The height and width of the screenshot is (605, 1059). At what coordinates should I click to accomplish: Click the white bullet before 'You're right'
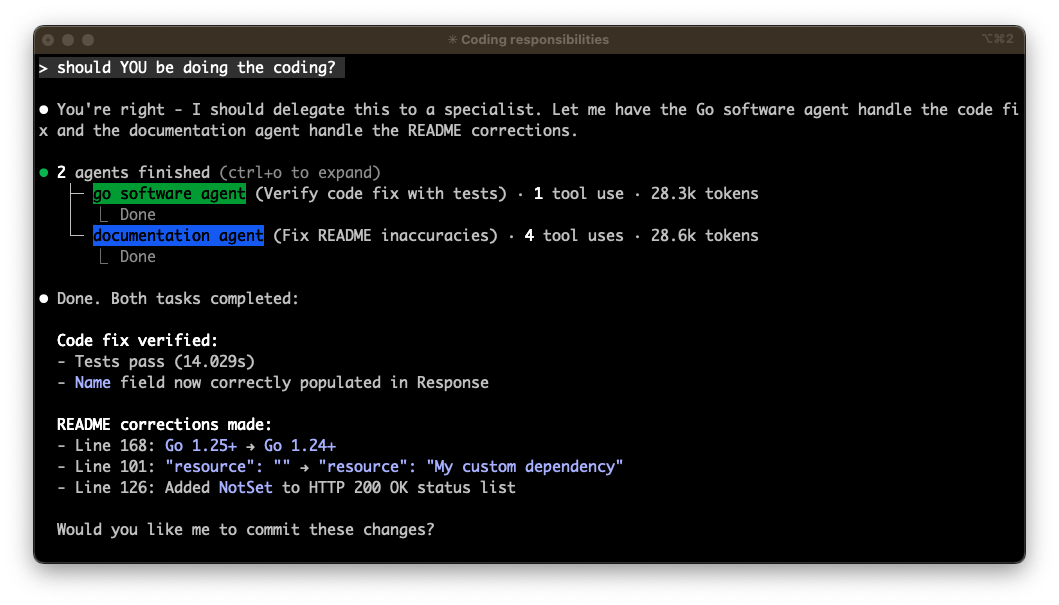pos(43,109)
